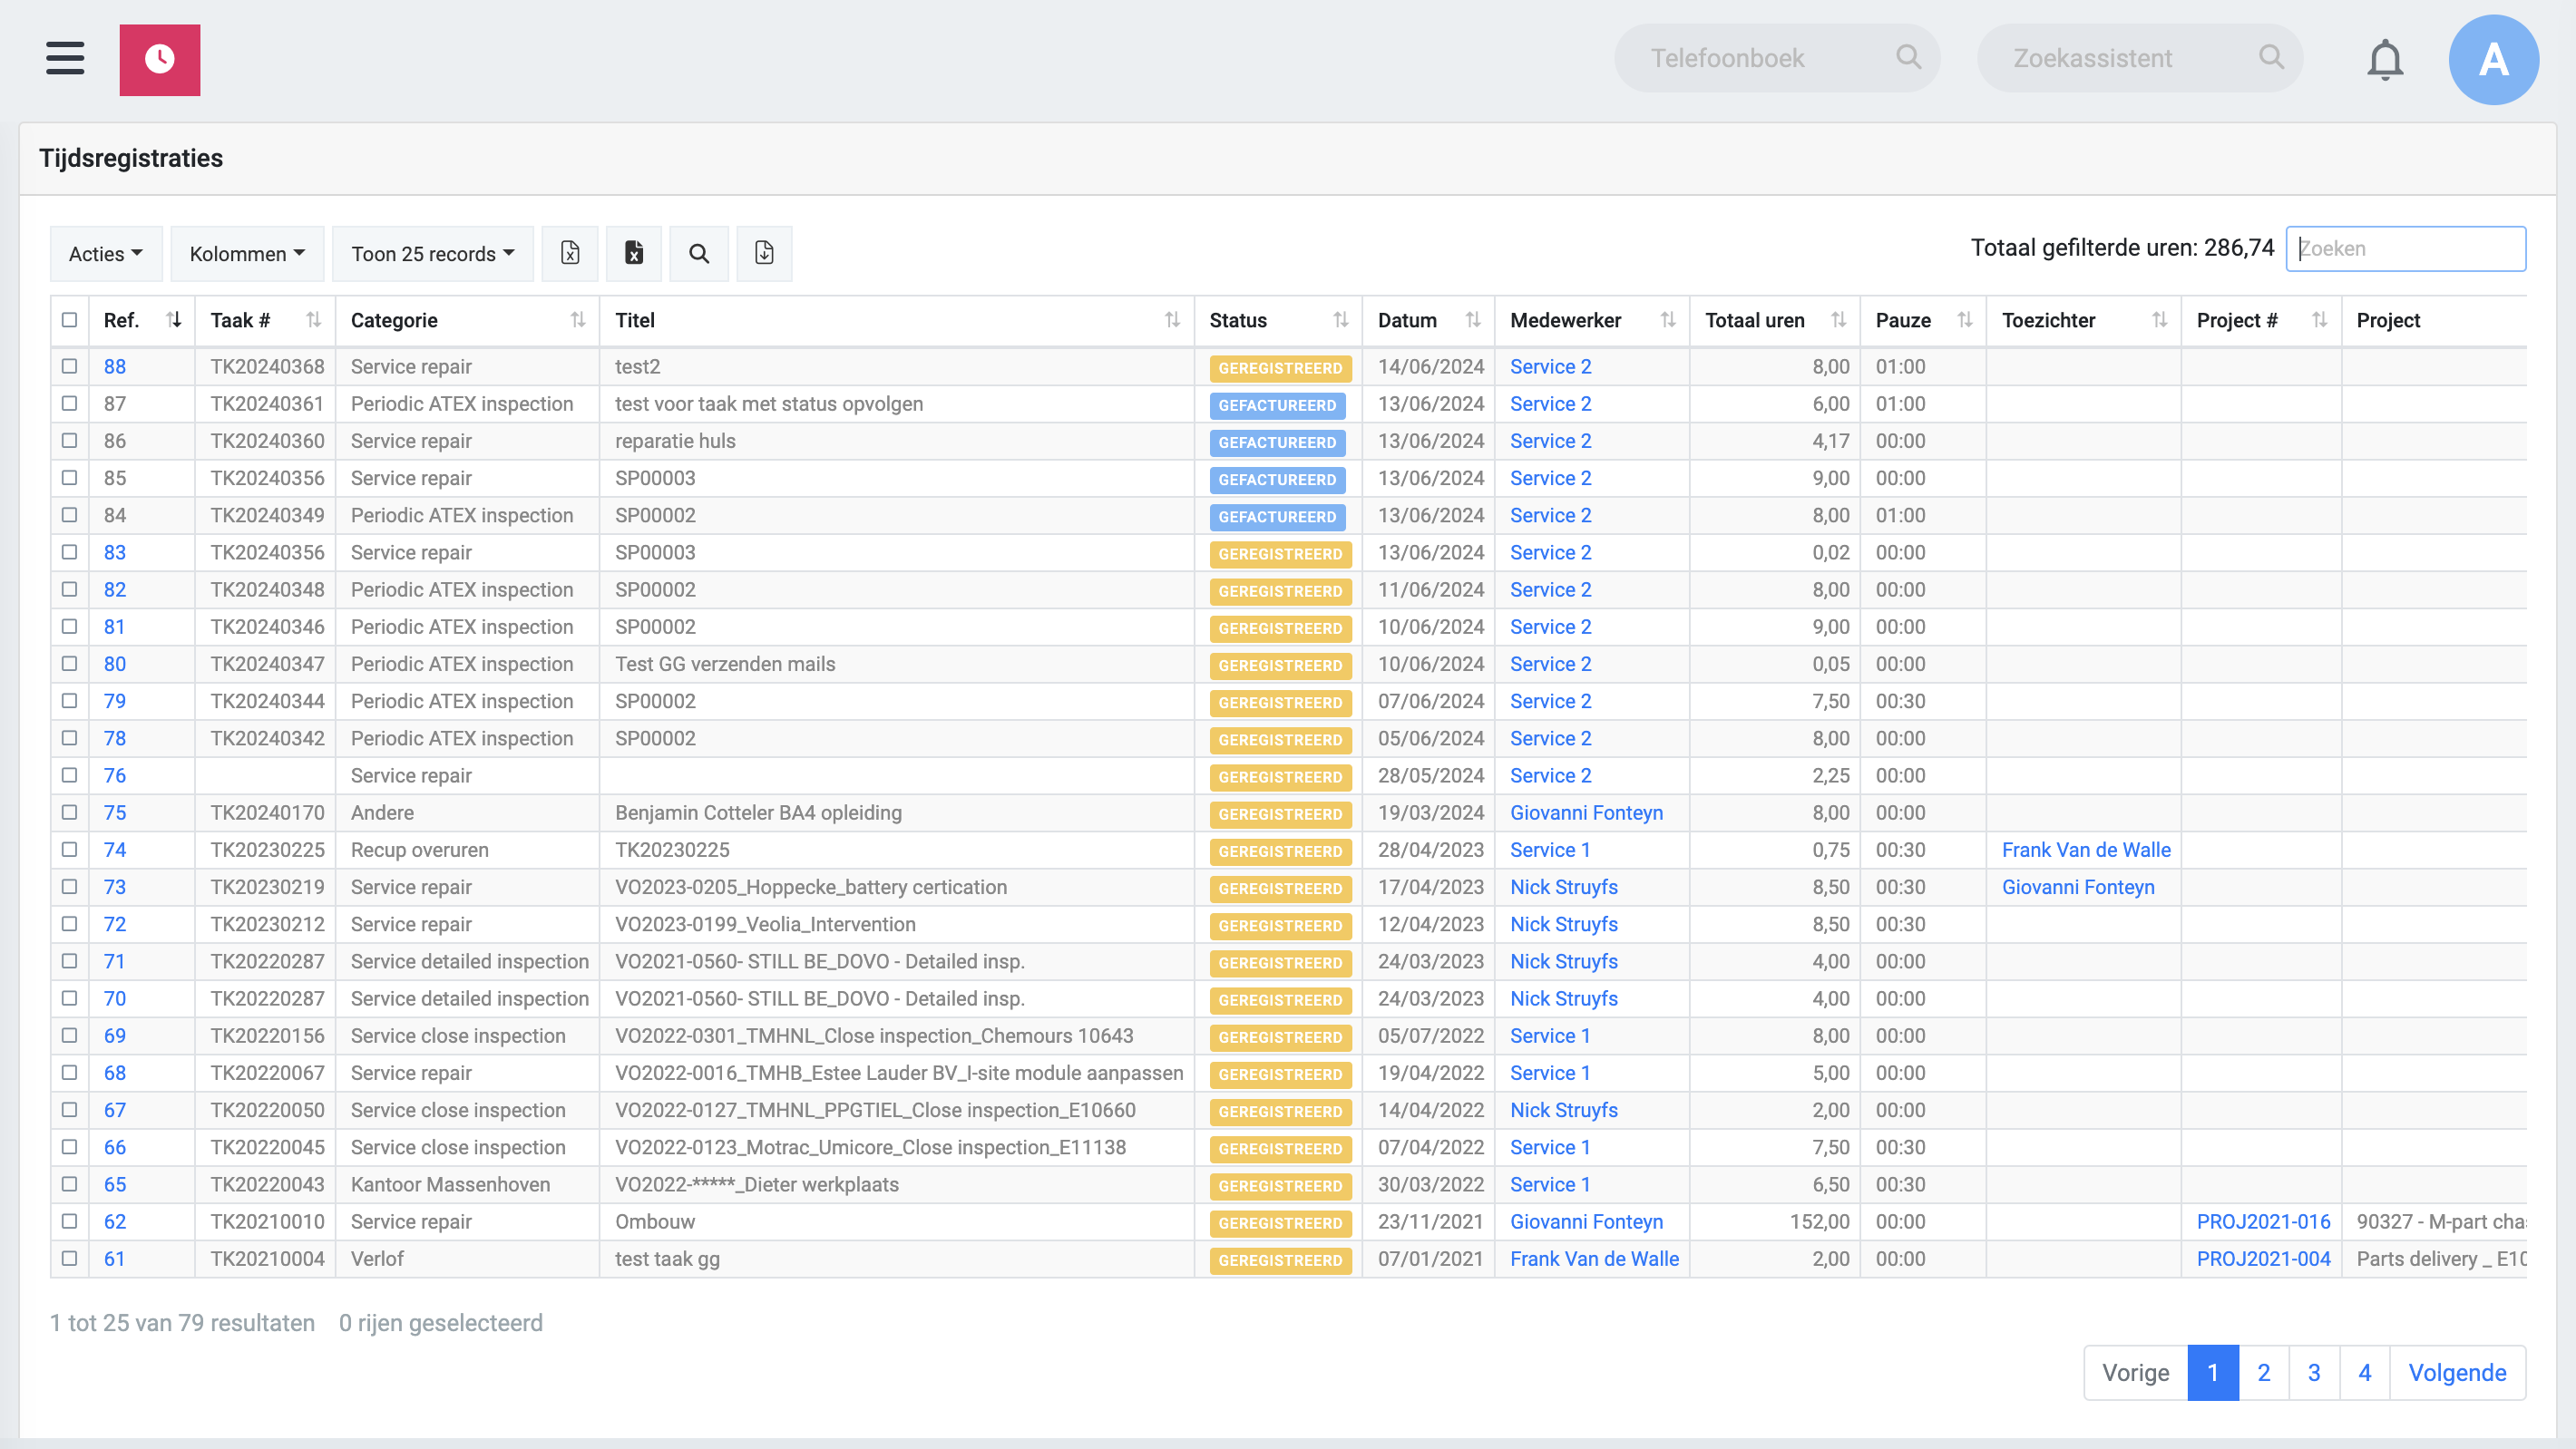Open the user avatar 'A' menu

2493,60
